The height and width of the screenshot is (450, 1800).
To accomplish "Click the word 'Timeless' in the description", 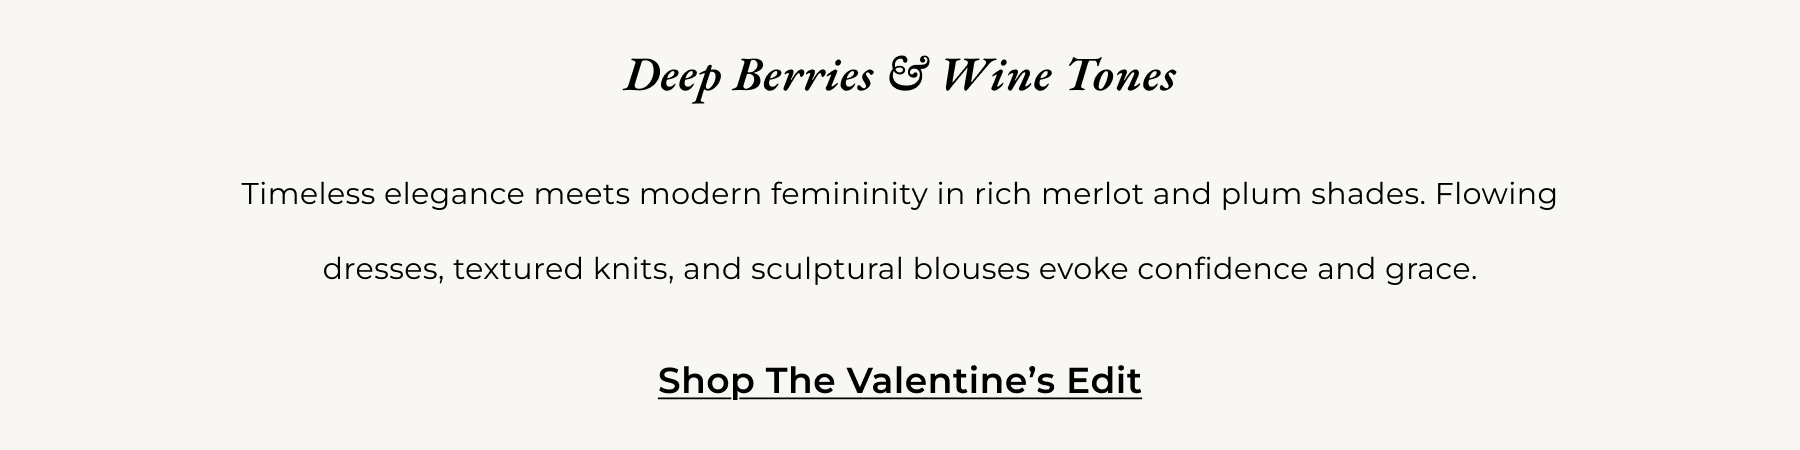I will coord(308,193).
